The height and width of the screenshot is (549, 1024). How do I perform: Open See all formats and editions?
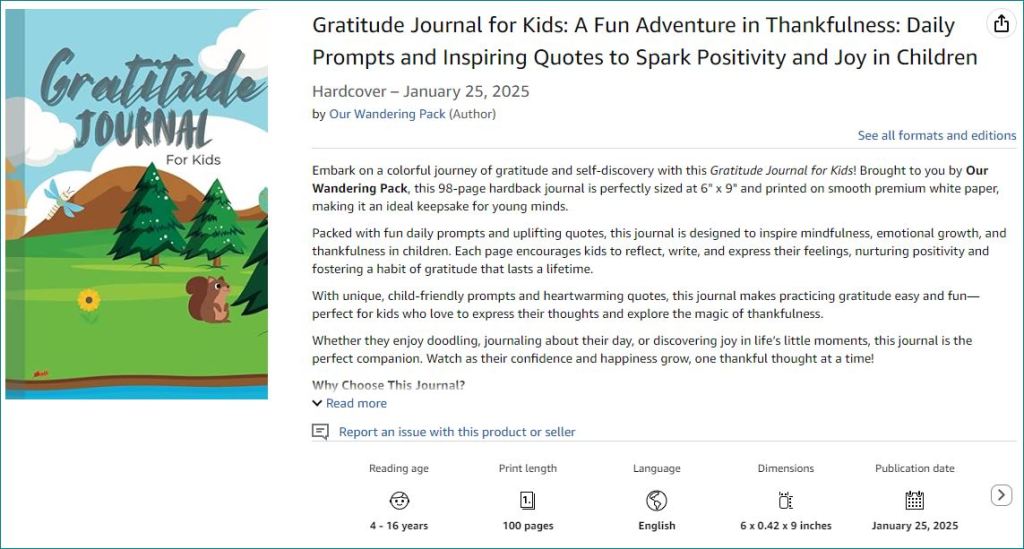936,135
